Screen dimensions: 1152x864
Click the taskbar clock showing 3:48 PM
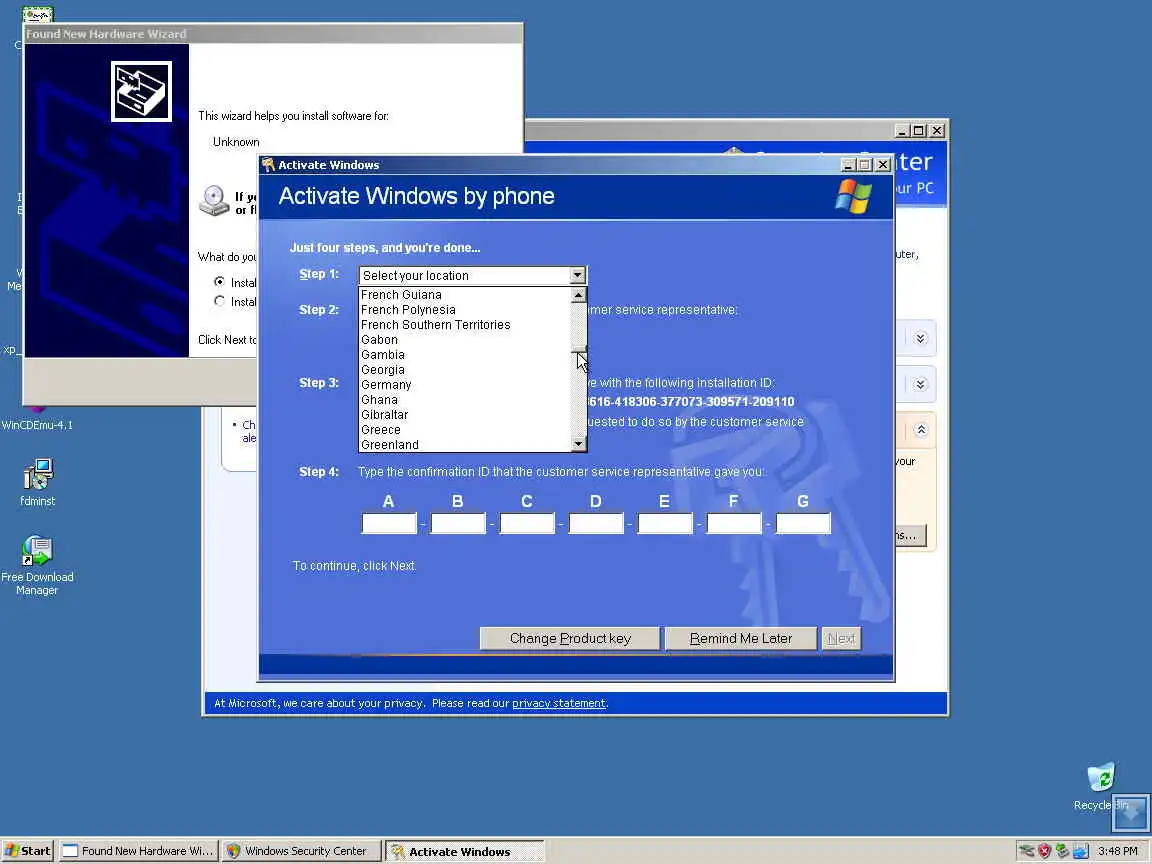tap(1117, 851)
